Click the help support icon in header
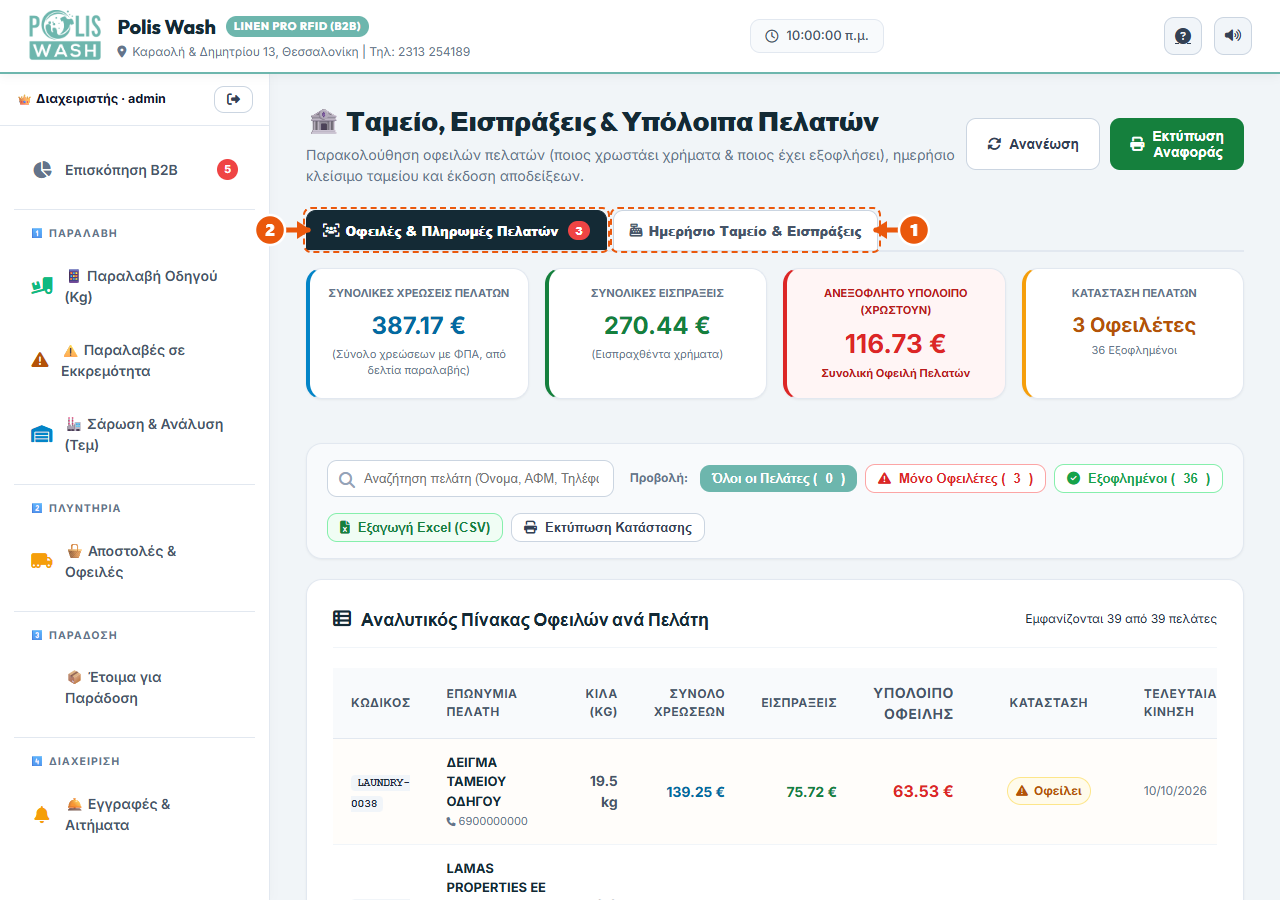Viewport: 1280px width, 900px height. [1183, 36]
